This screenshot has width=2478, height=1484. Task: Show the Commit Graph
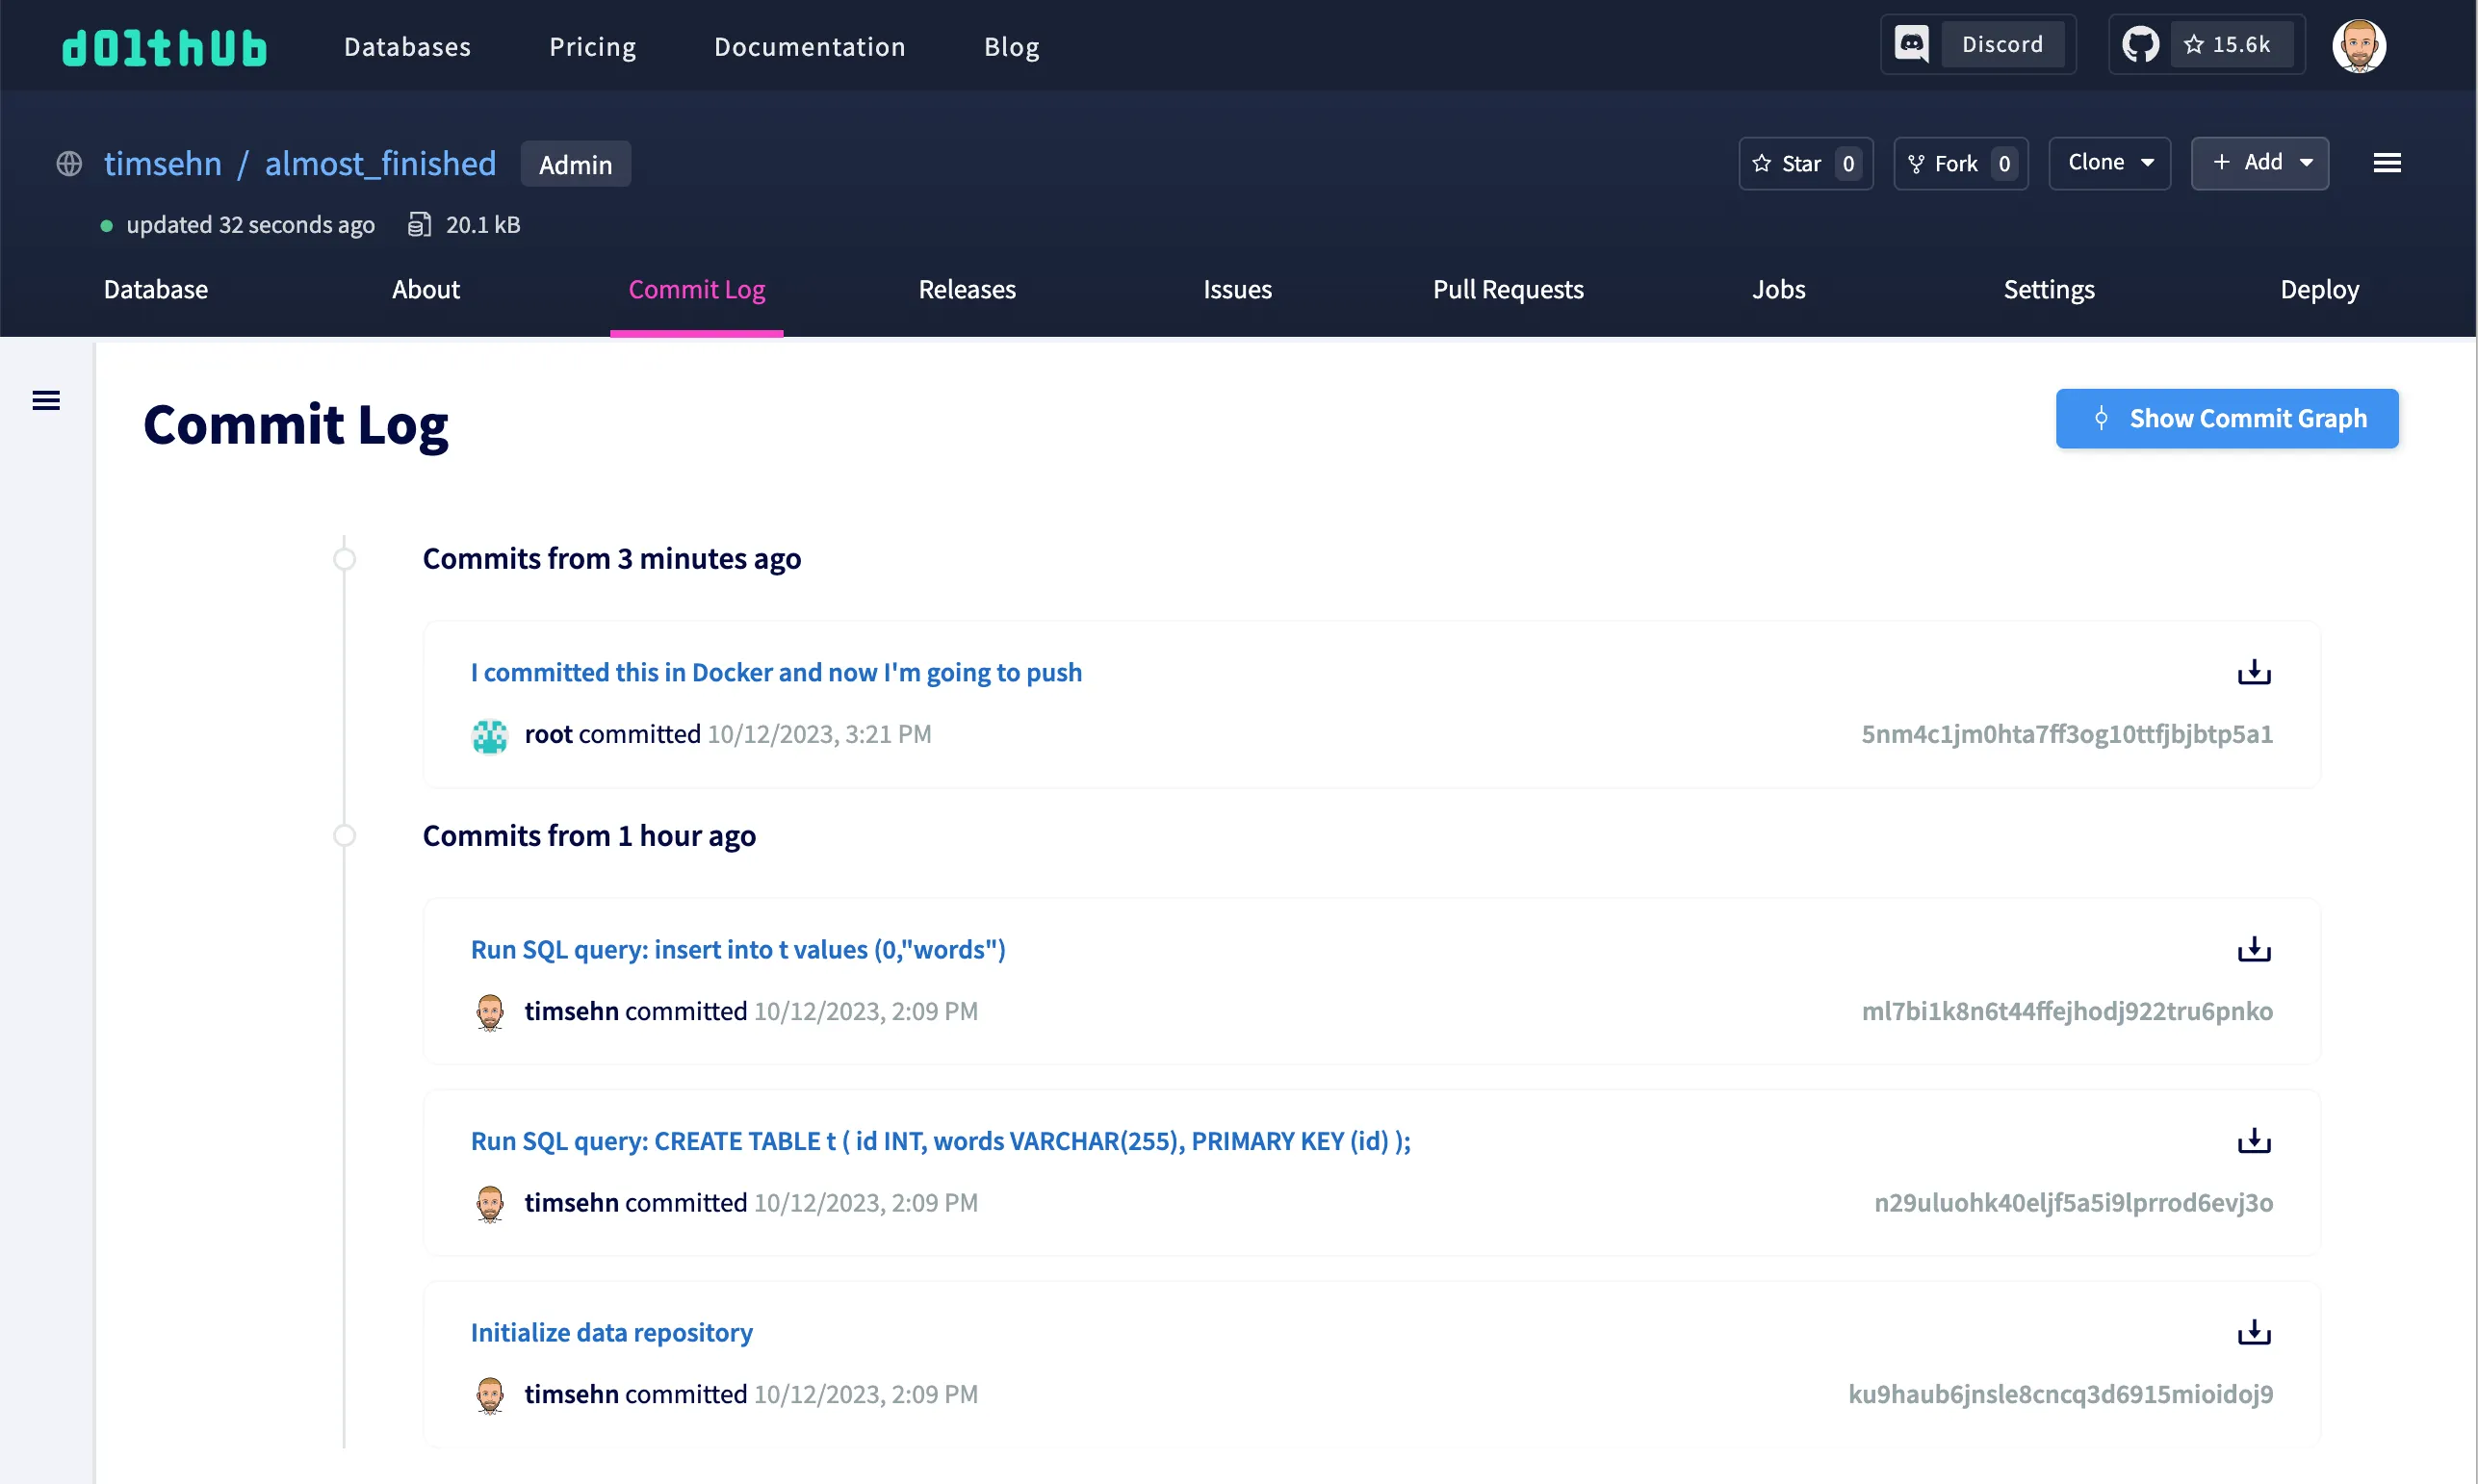coord(2227,418)
